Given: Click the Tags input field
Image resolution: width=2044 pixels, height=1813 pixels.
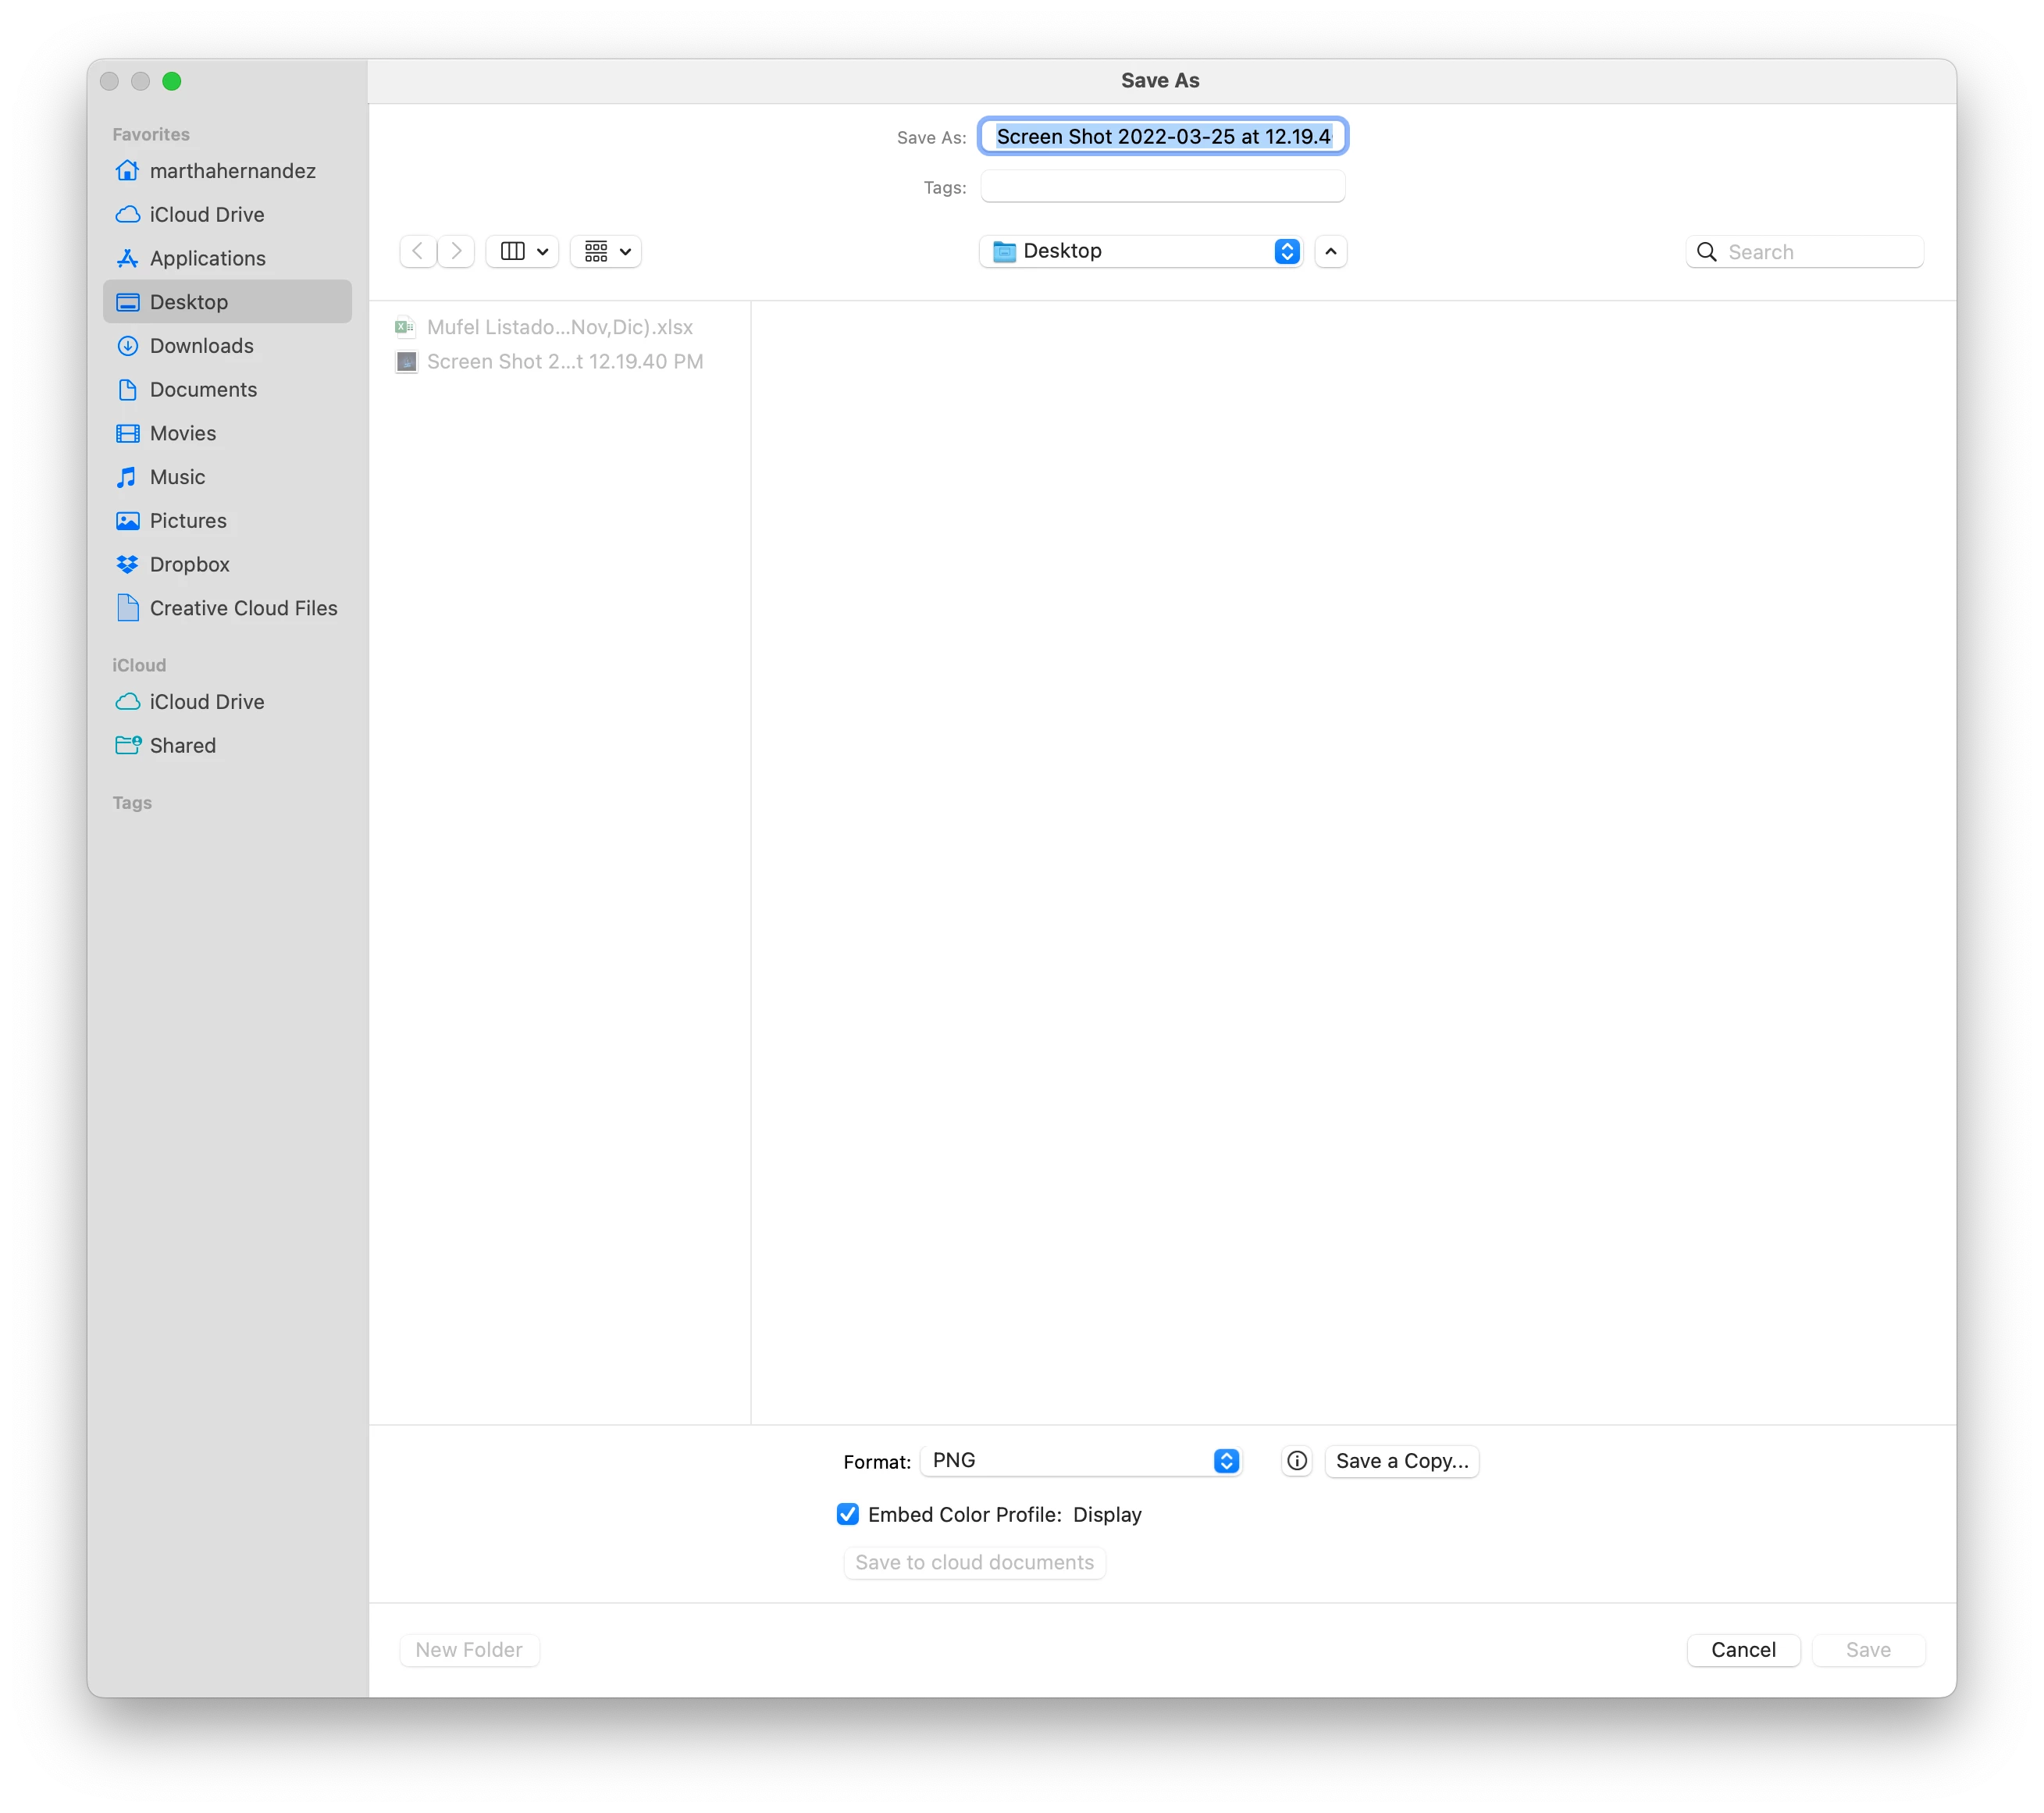Looking at the screenshot, I should [1162, 187].
